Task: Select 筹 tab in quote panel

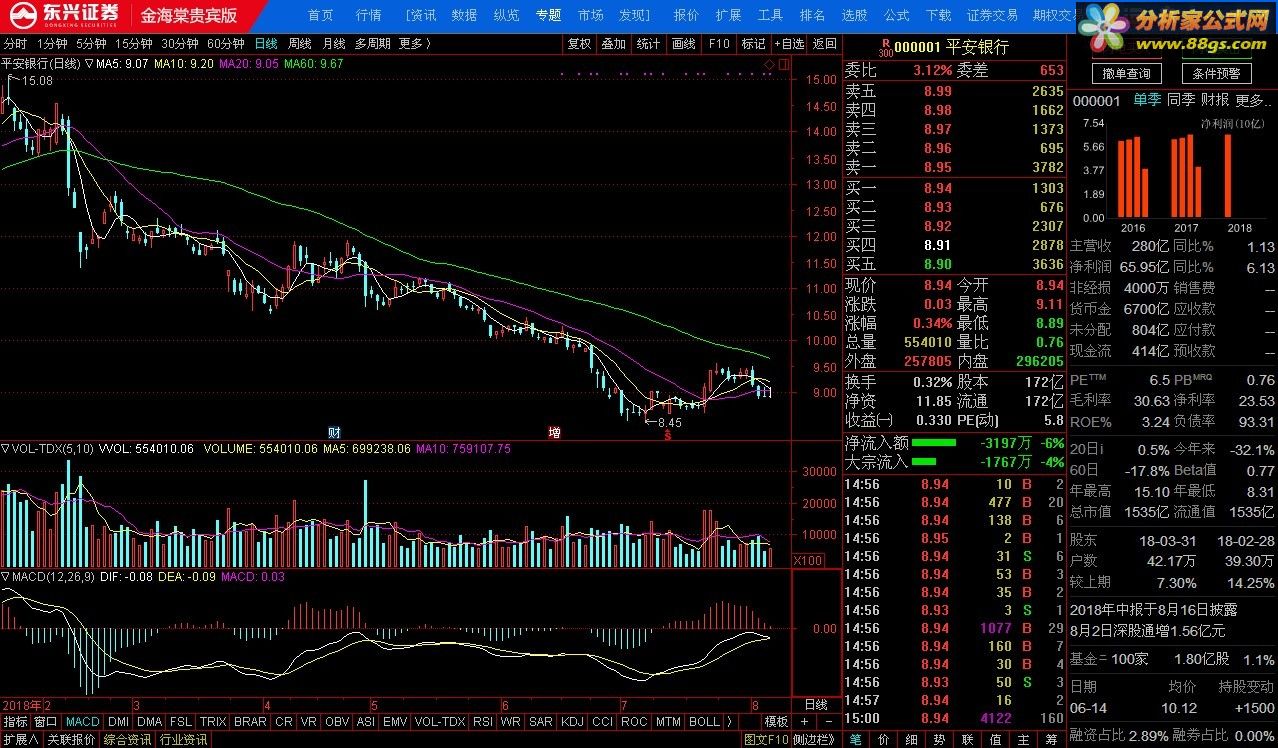Action: (1051, 740)
